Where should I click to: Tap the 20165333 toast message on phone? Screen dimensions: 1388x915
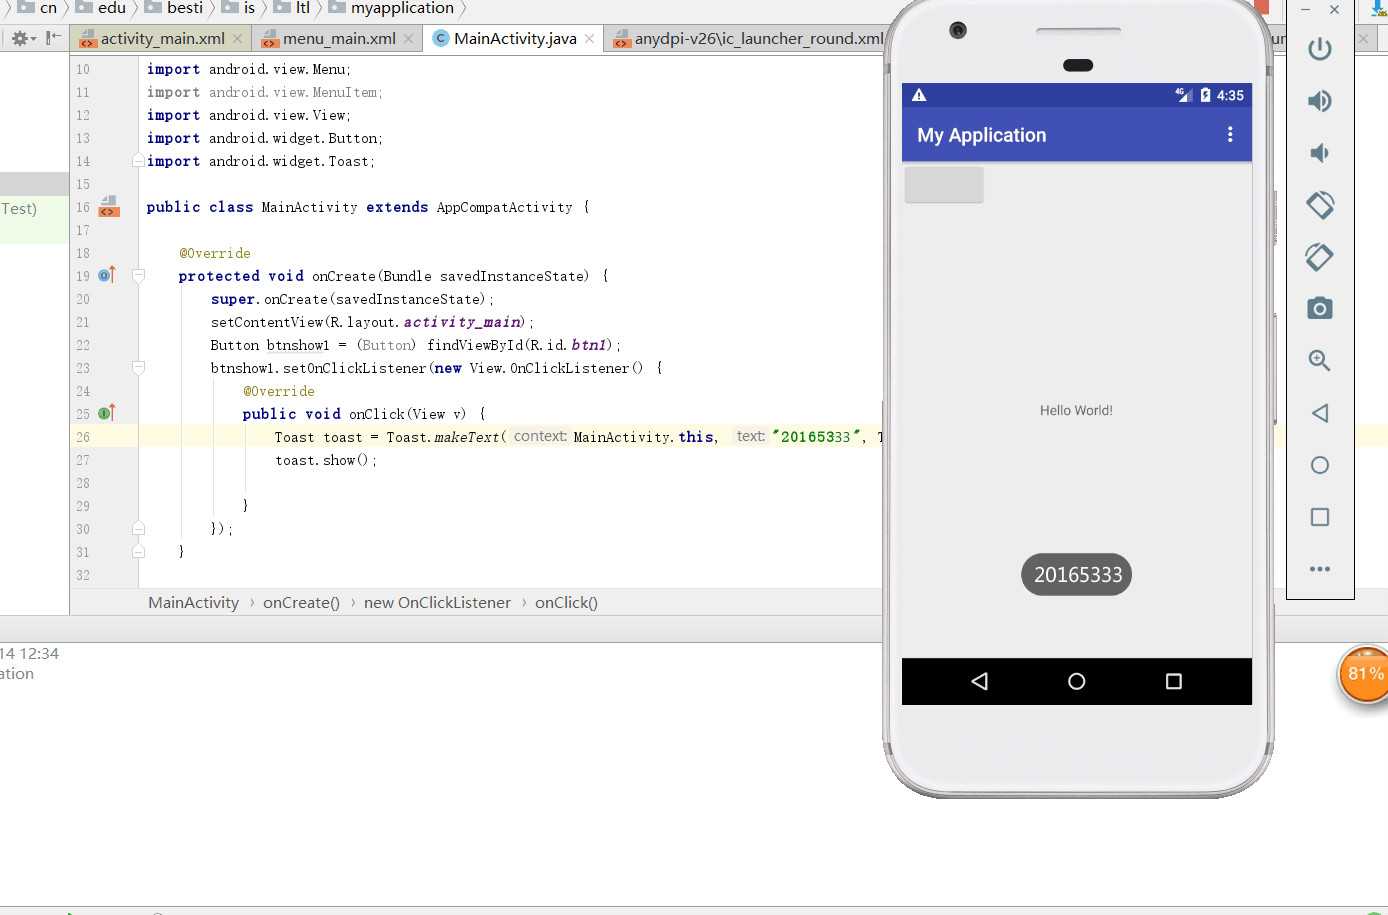point(1077,574)
